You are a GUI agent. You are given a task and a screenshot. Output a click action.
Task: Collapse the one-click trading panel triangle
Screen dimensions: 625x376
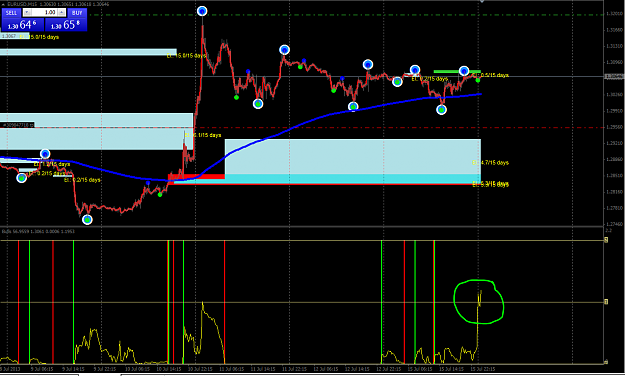coord(3,4)
